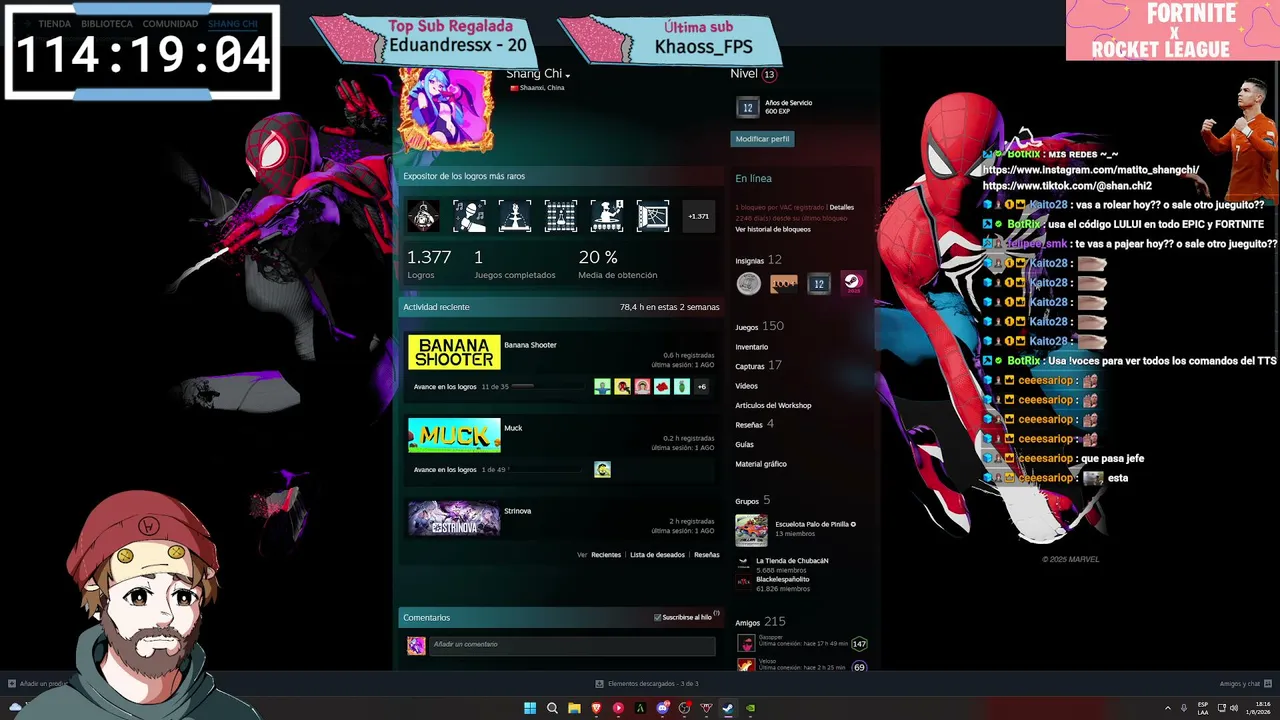Open the SHANG CHI profile menu

coord(233,24)
